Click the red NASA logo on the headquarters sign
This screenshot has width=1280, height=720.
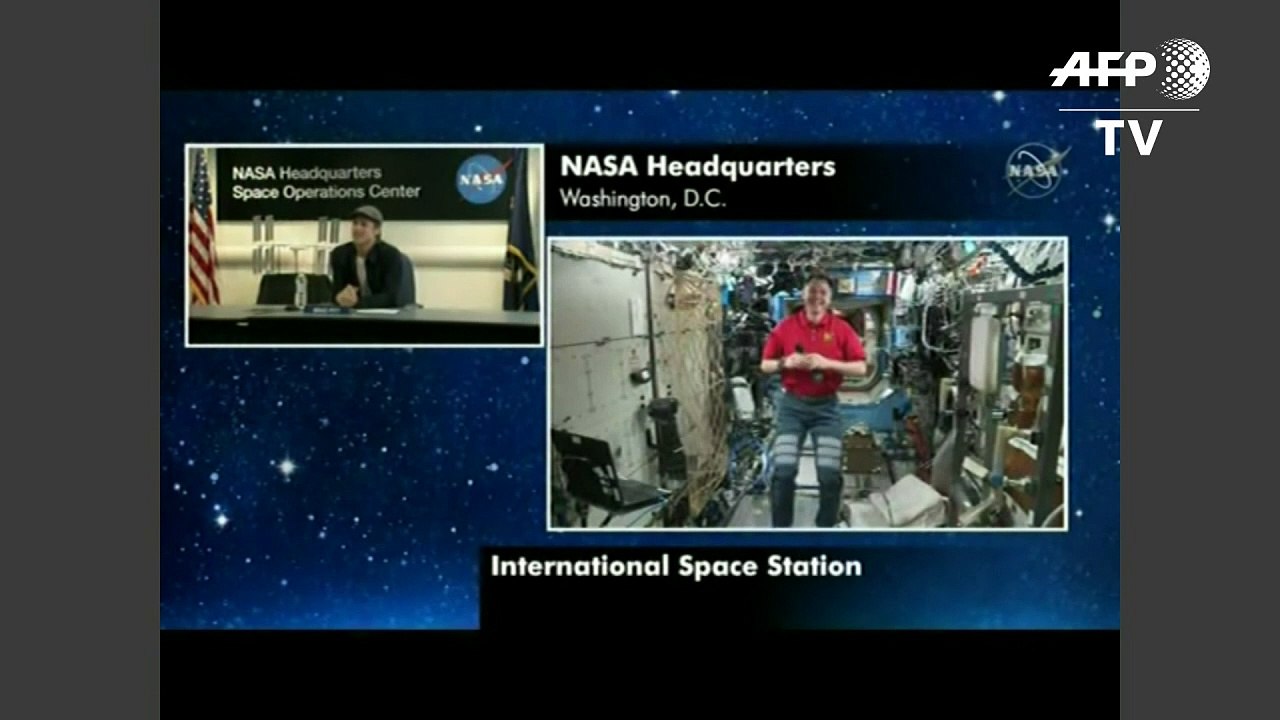pos(483,179)
